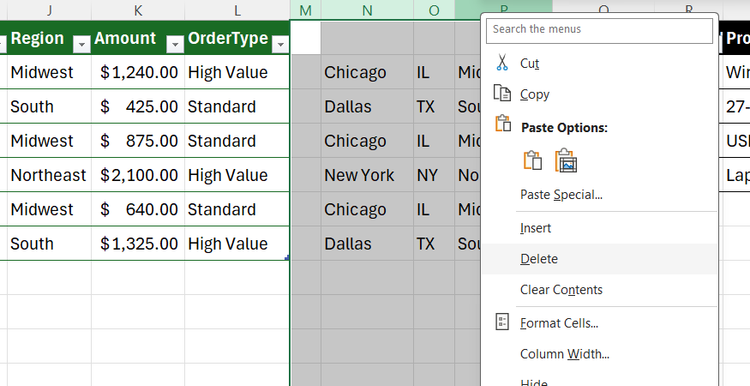Open the Region column filter dropdown
Viewport: 750px width, 386px height.
[81, 44]
